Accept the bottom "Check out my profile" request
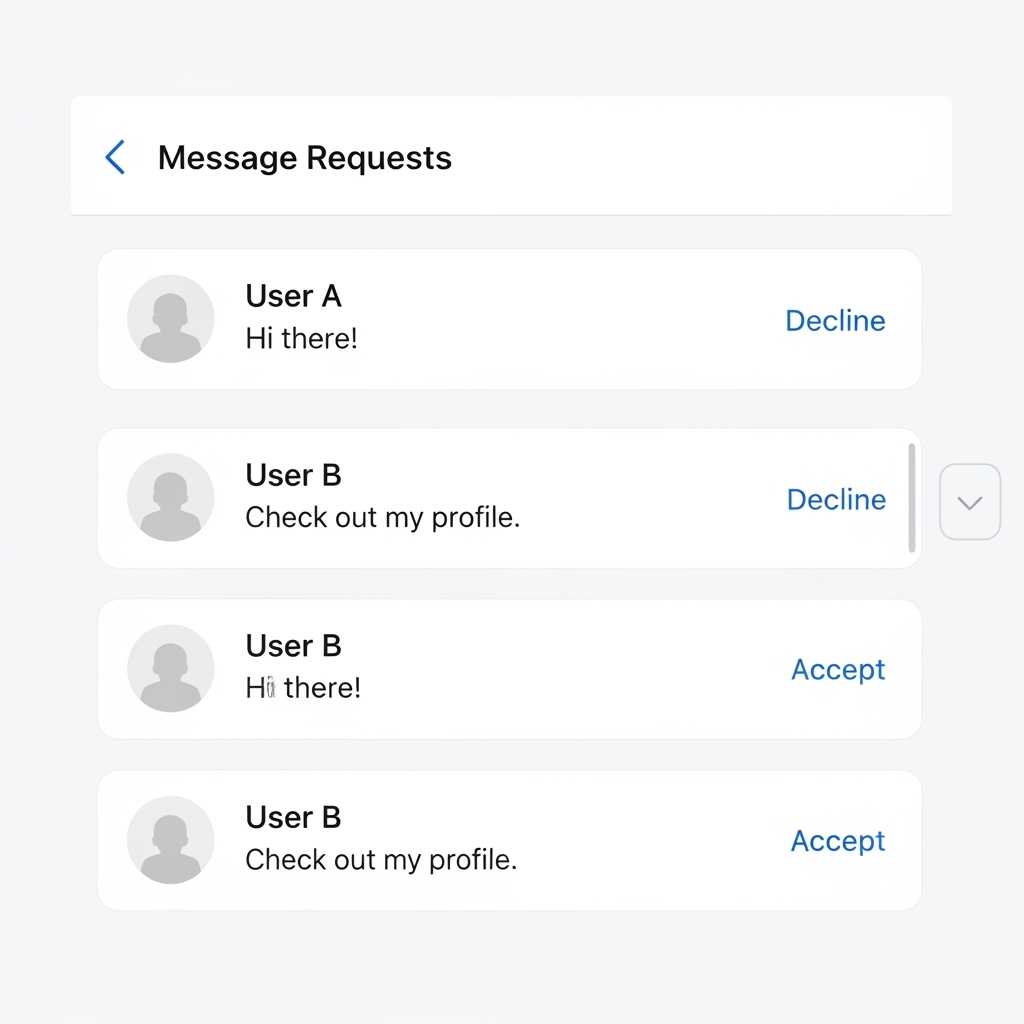 pos(838,841)
